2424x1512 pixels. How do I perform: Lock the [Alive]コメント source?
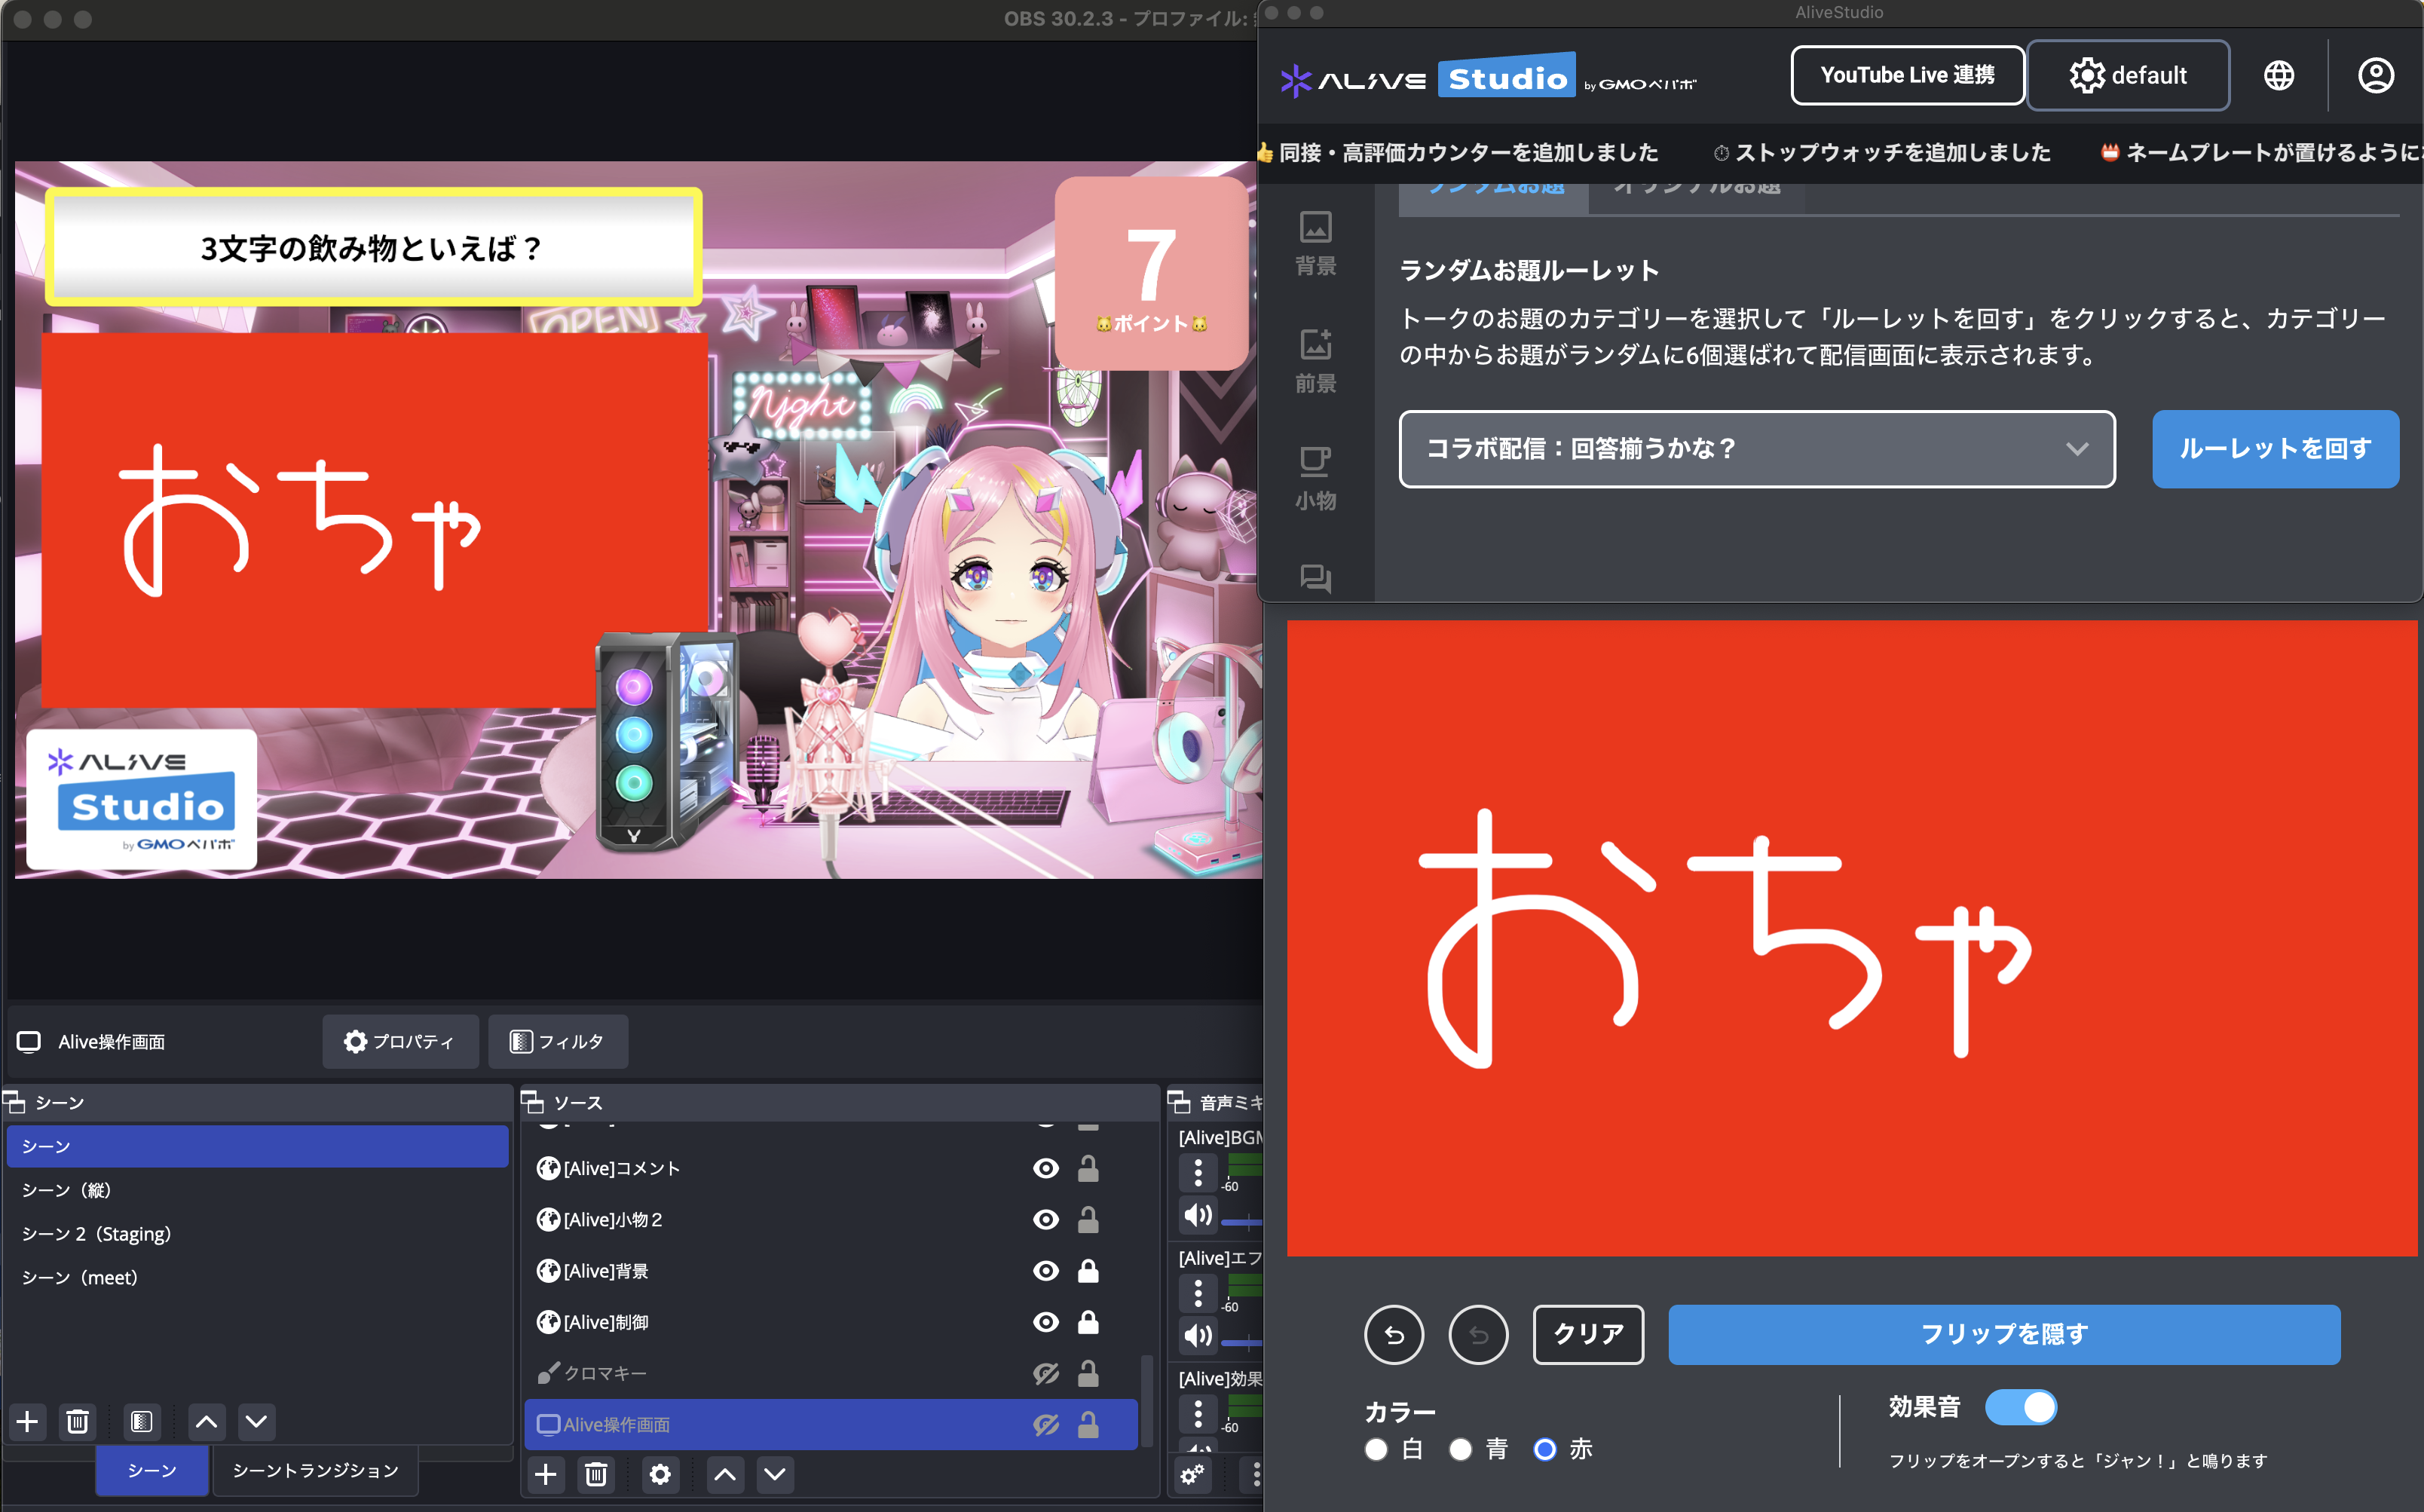(x=1088, y=1168)
